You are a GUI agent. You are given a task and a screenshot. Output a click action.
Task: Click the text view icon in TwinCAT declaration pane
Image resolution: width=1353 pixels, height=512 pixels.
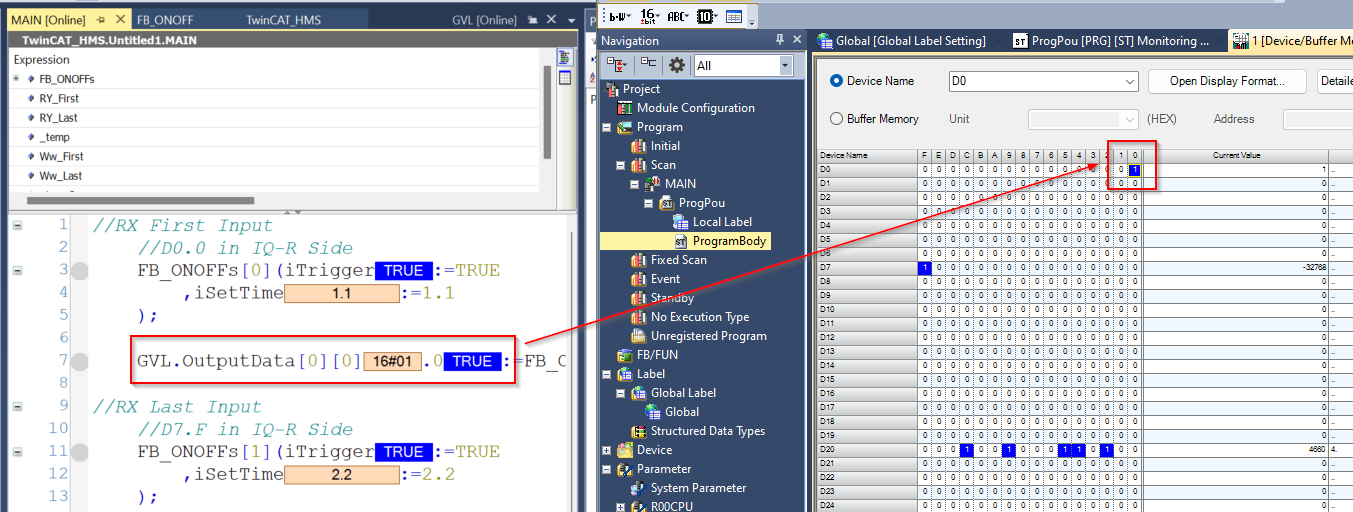tap(565, 58)
